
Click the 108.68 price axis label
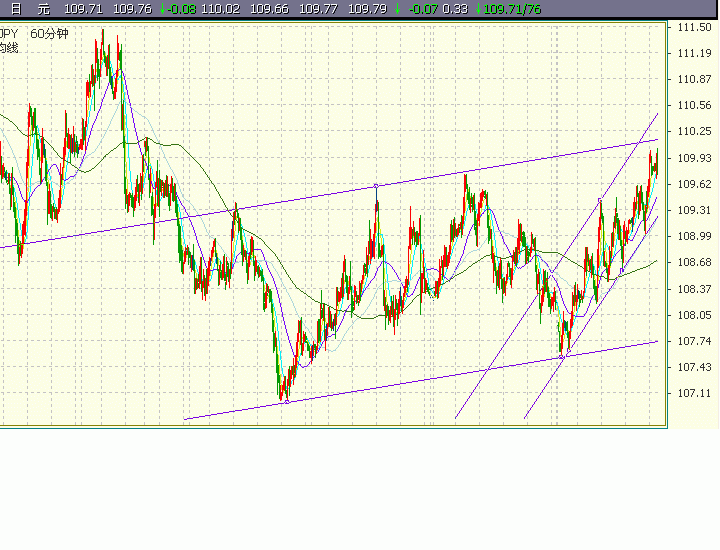(x=694, y=262)
